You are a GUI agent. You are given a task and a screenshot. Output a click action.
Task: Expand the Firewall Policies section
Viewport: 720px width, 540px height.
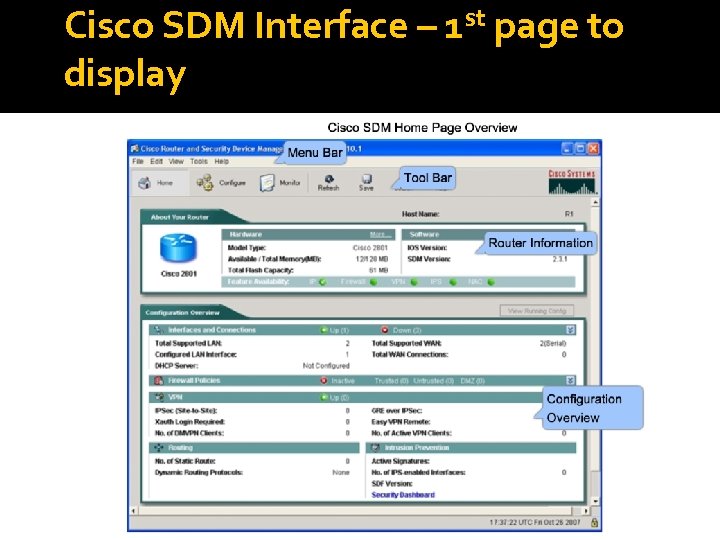[x=570, y=380]
